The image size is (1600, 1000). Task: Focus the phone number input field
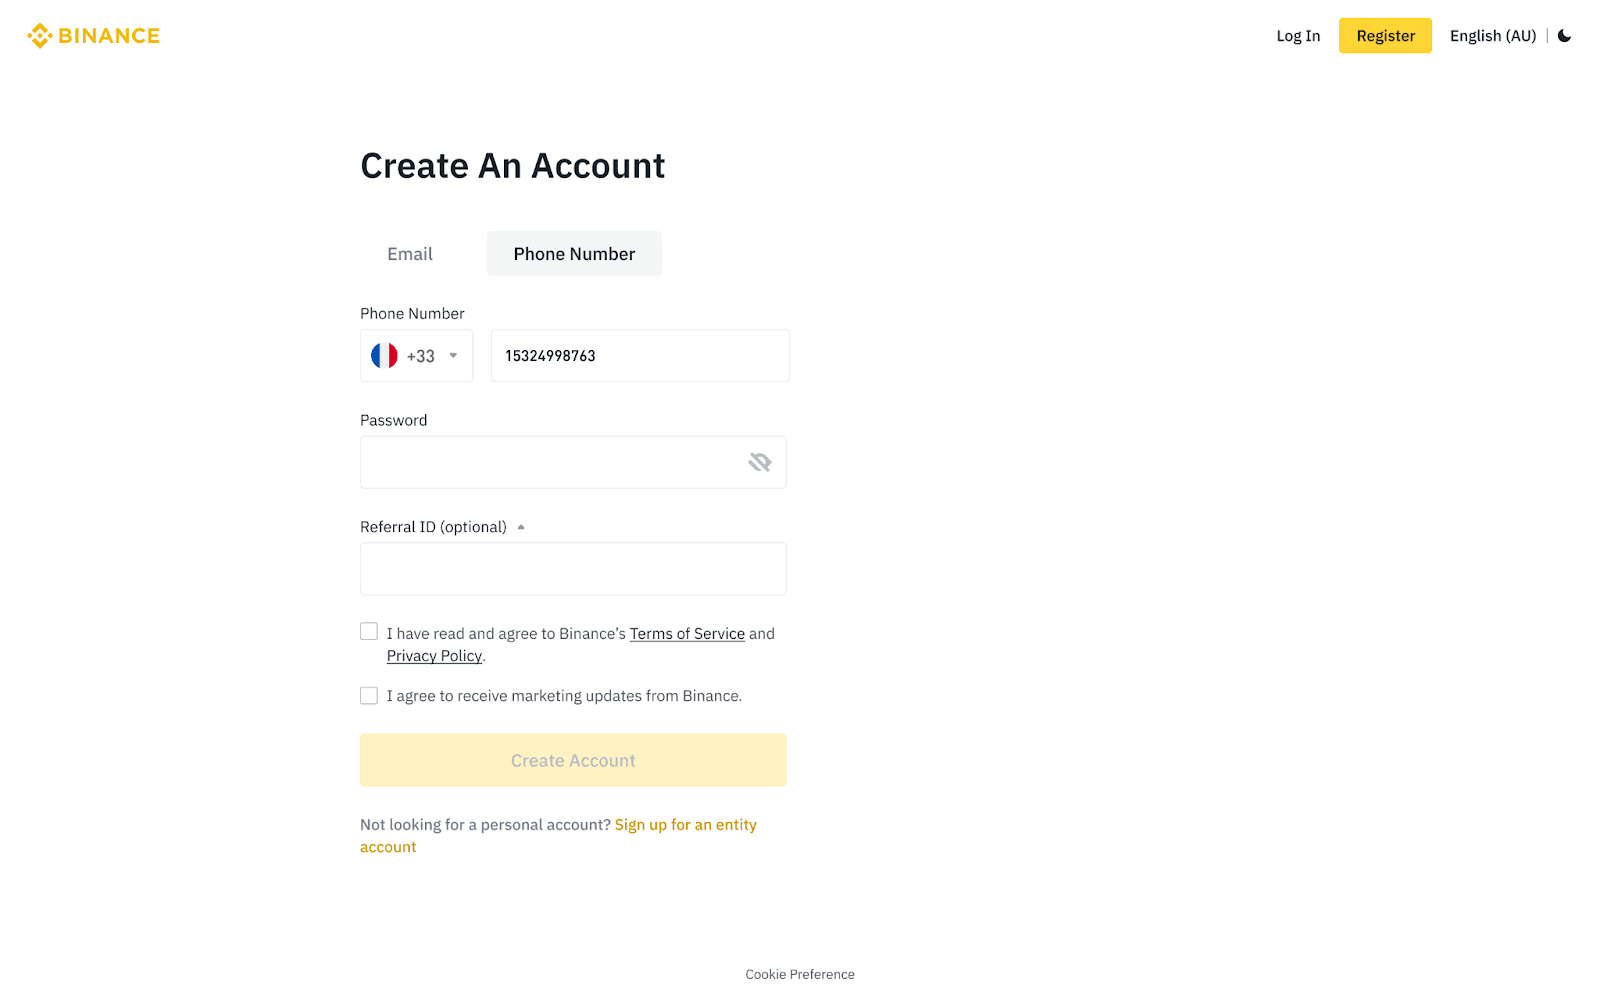tap(640, 356)
